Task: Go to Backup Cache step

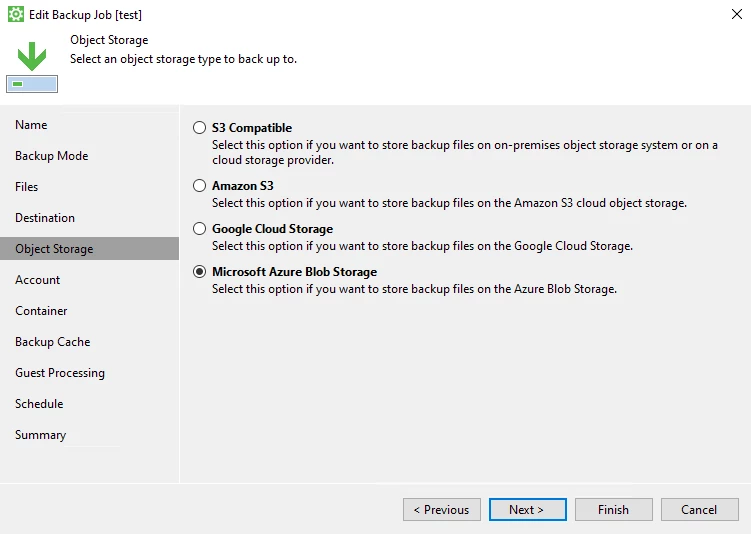Action: pos(53,342)
